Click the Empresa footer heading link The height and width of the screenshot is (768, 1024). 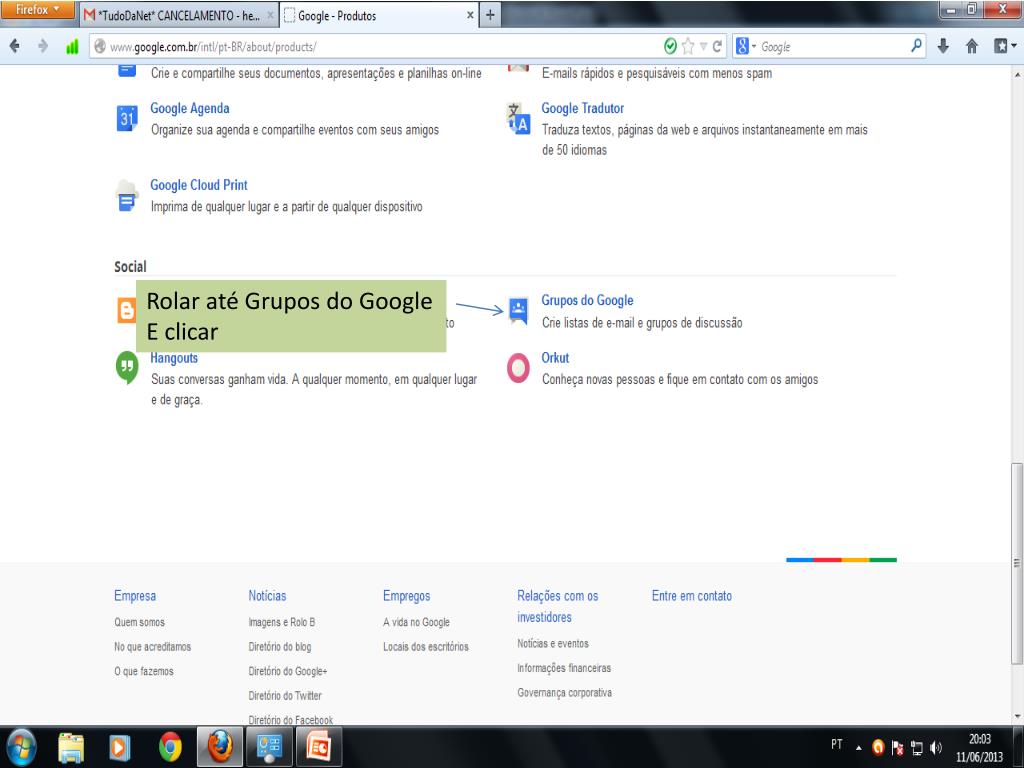(x=135, y=596)
